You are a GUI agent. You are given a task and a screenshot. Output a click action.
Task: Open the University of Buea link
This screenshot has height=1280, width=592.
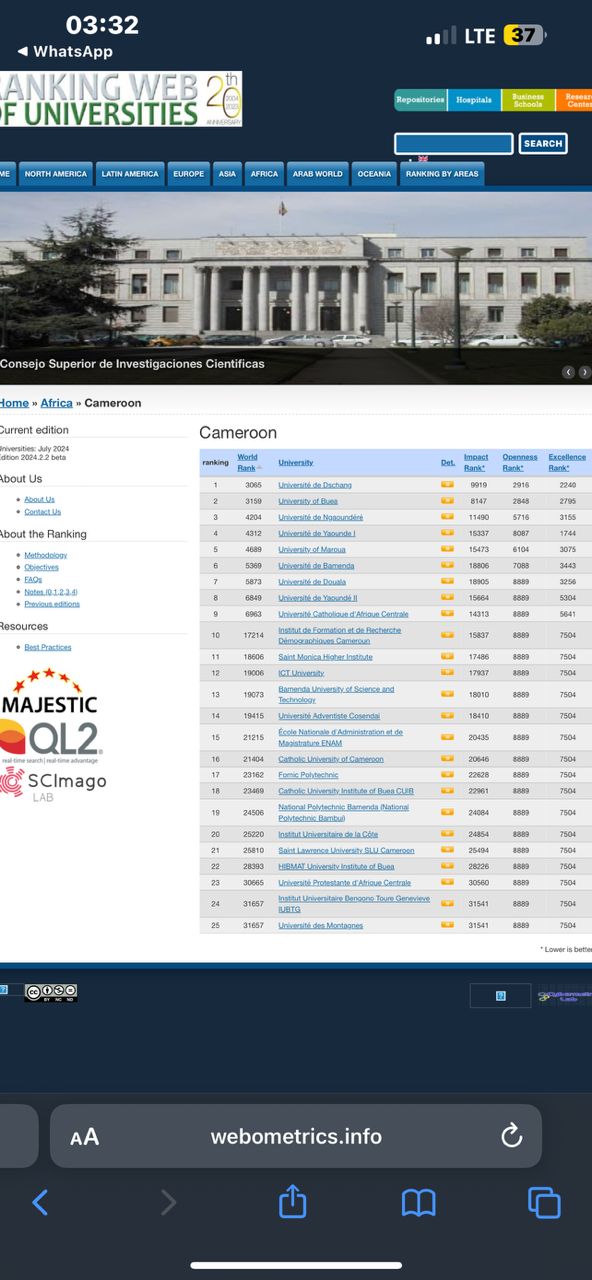308,501
